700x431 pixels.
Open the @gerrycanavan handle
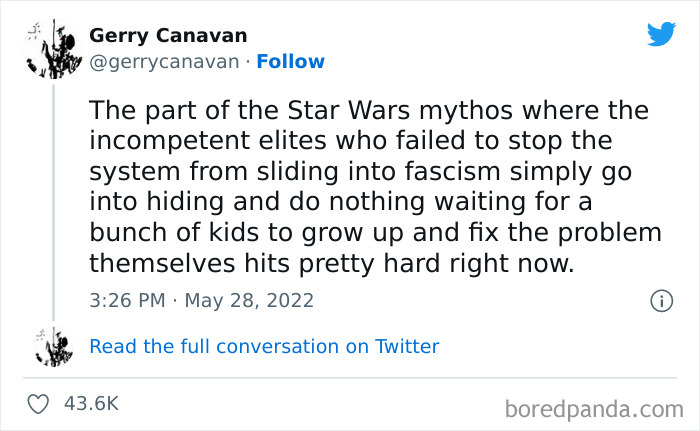point(164,62)
